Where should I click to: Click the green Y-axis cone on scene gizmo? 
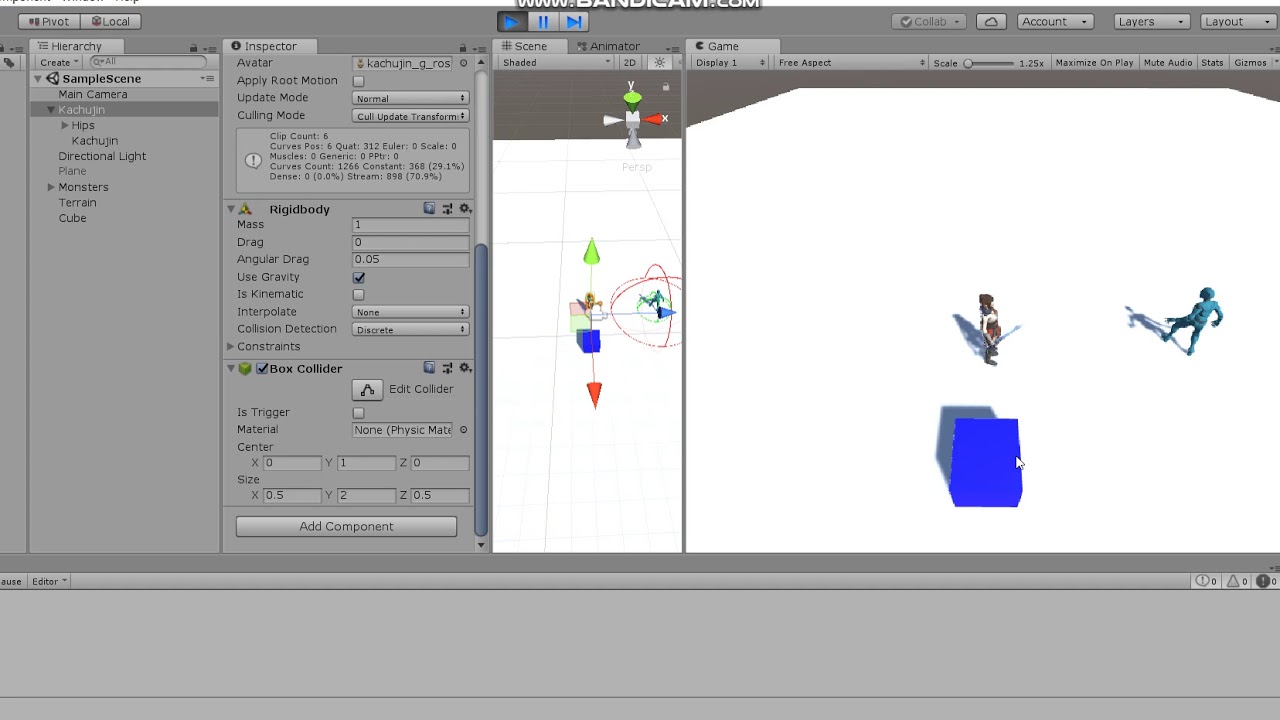[x=632, y=98]
